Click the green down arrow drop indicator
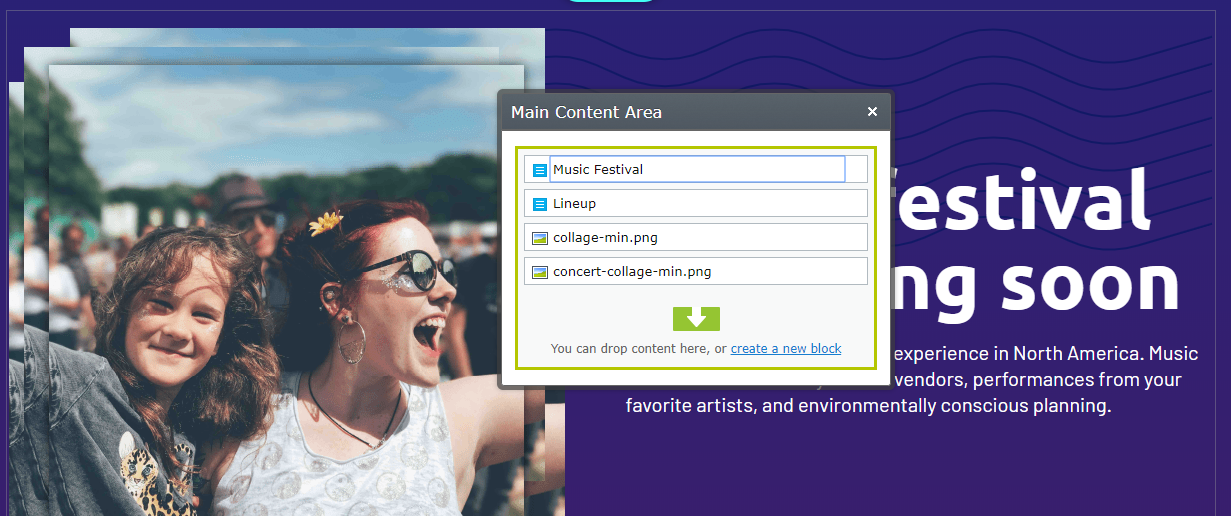This screenshot has width=1231, height=516. point(696,318)
